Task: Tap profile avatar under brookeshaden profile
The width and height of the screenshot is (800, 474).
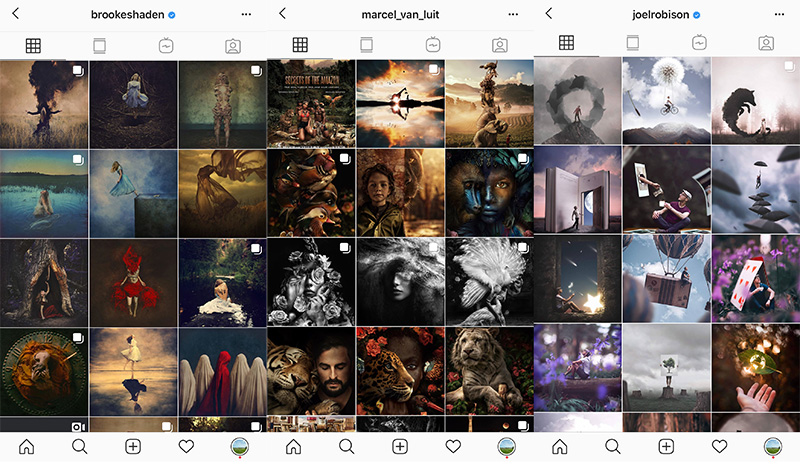Action: tap(240, 447)
